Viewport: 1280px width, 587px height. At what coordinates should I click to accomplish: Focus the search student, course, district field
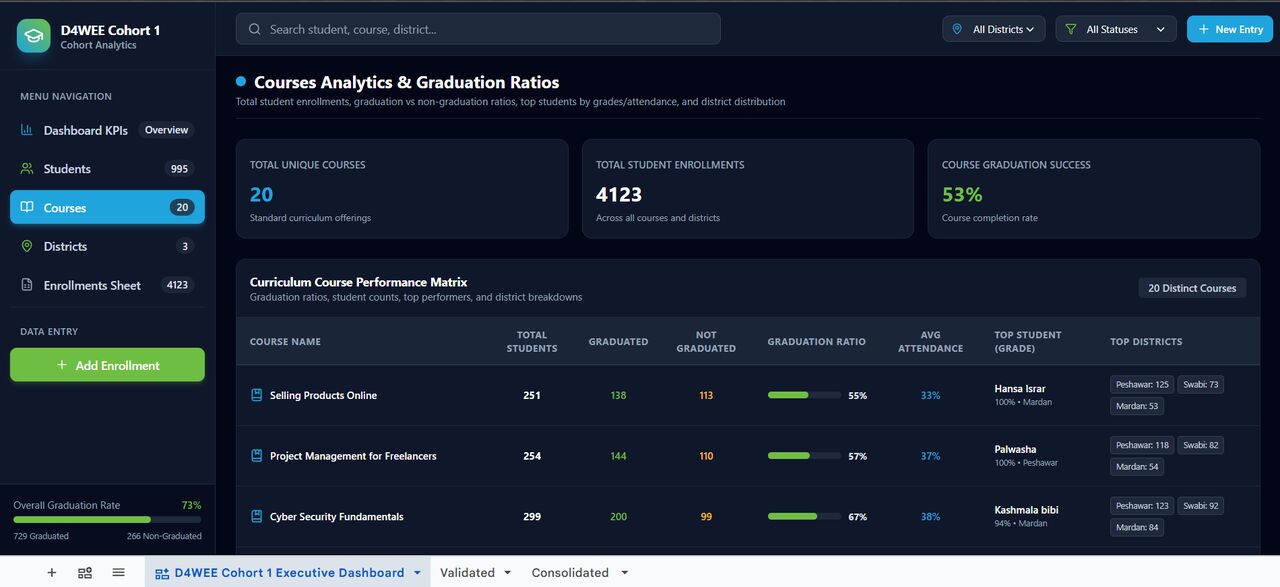point(478,29)
